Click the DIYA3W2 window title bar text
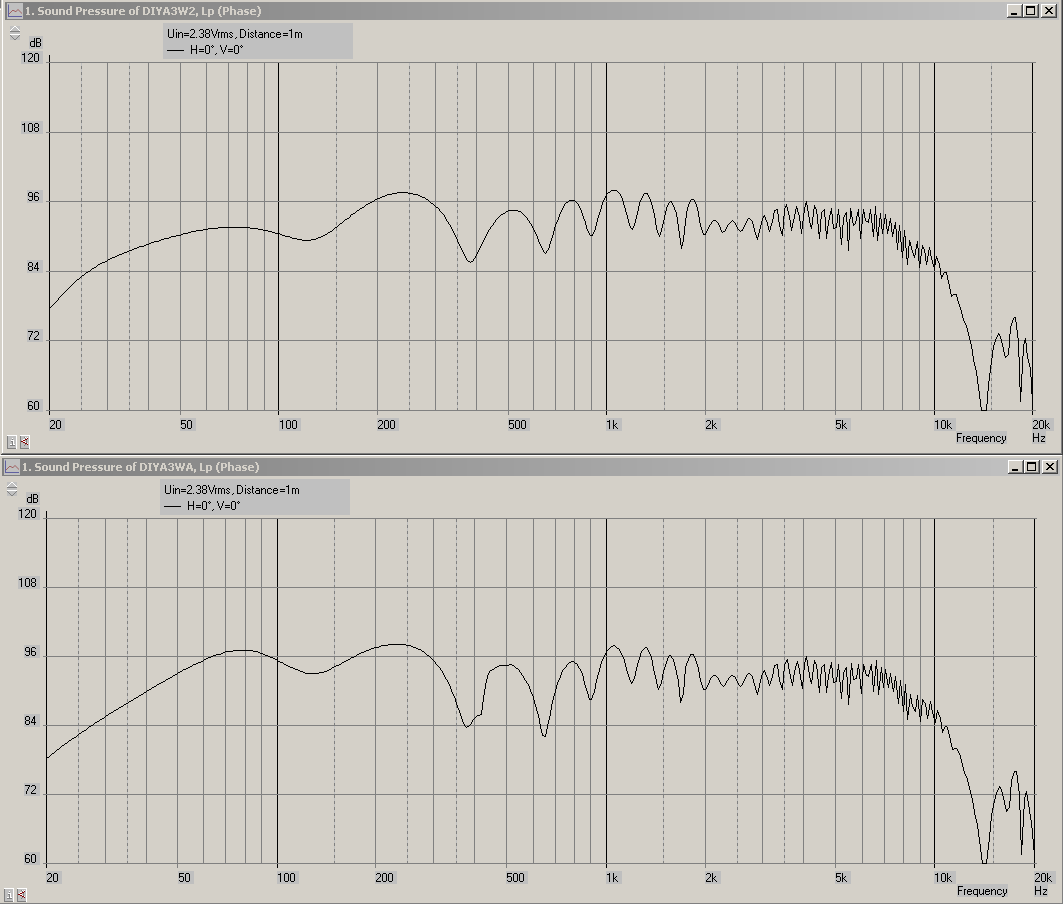The height and width of the screenshot is (904, 1063). (x=143, y=11)
